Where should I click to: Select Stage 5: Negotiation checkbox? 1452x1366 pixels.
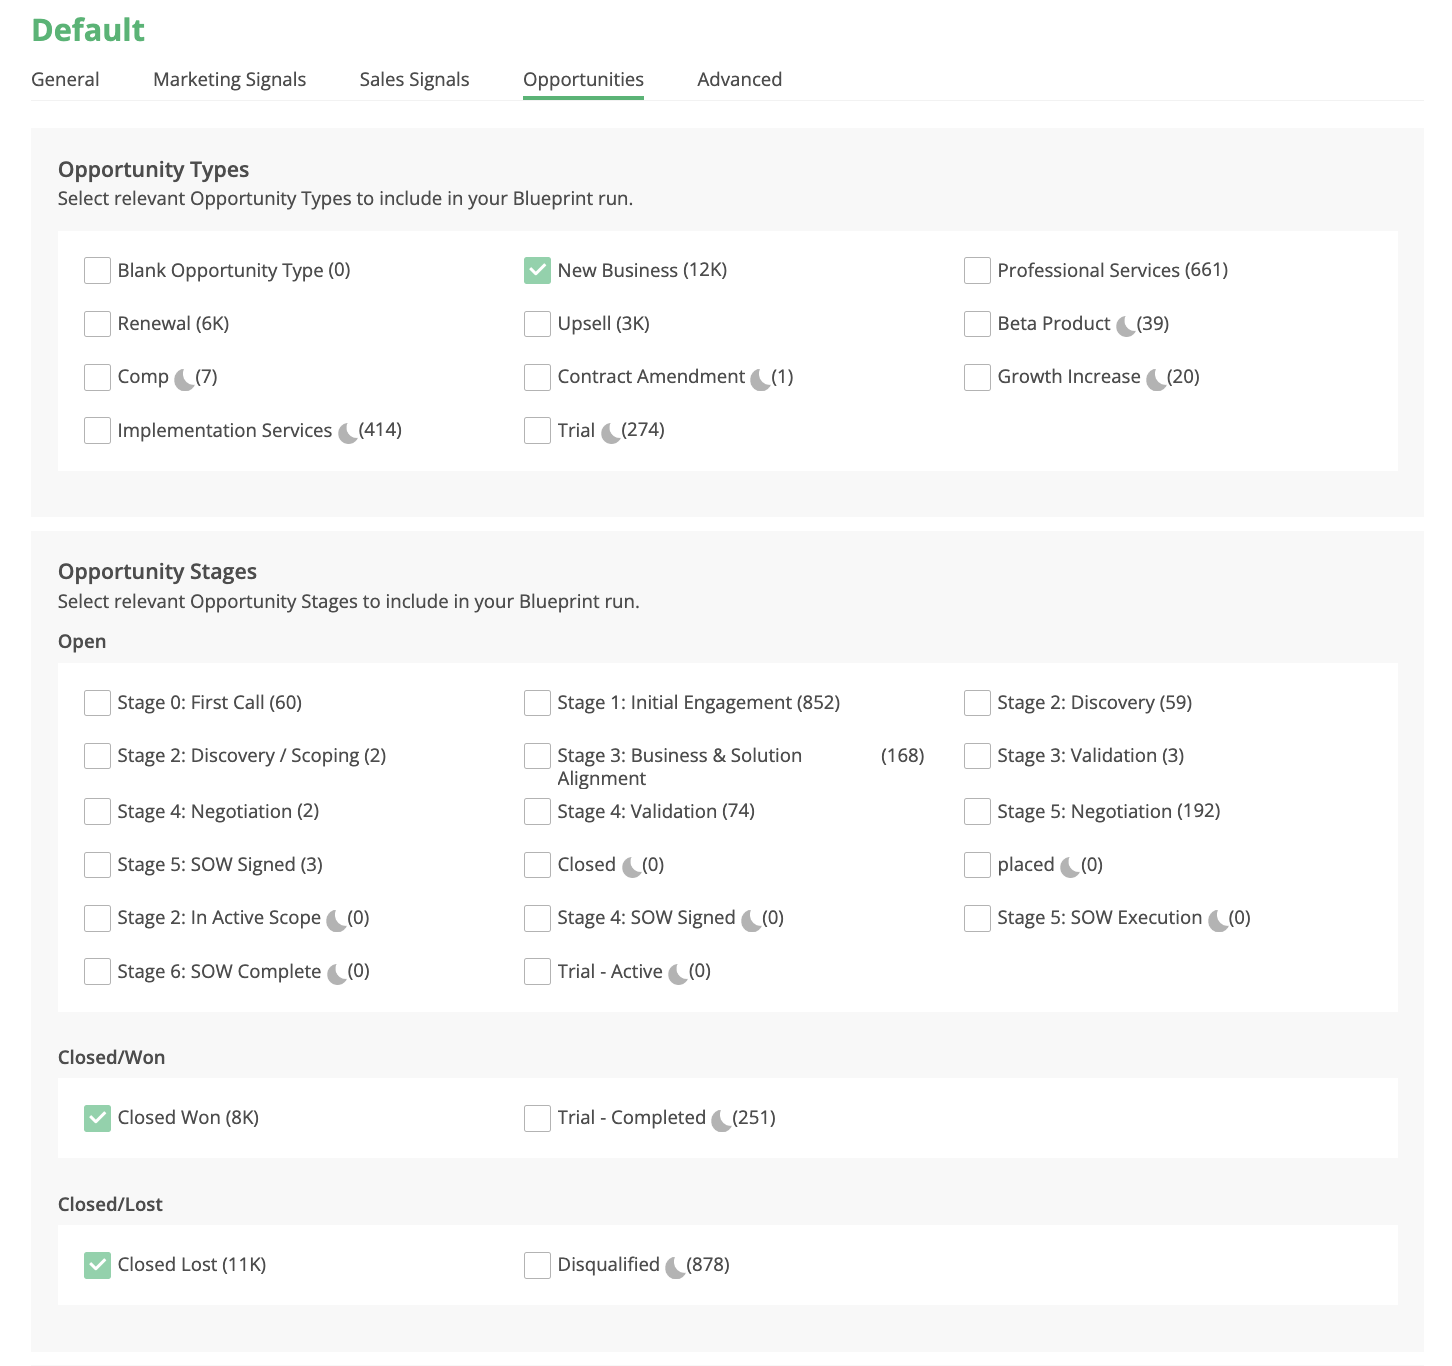coord(977,812)
